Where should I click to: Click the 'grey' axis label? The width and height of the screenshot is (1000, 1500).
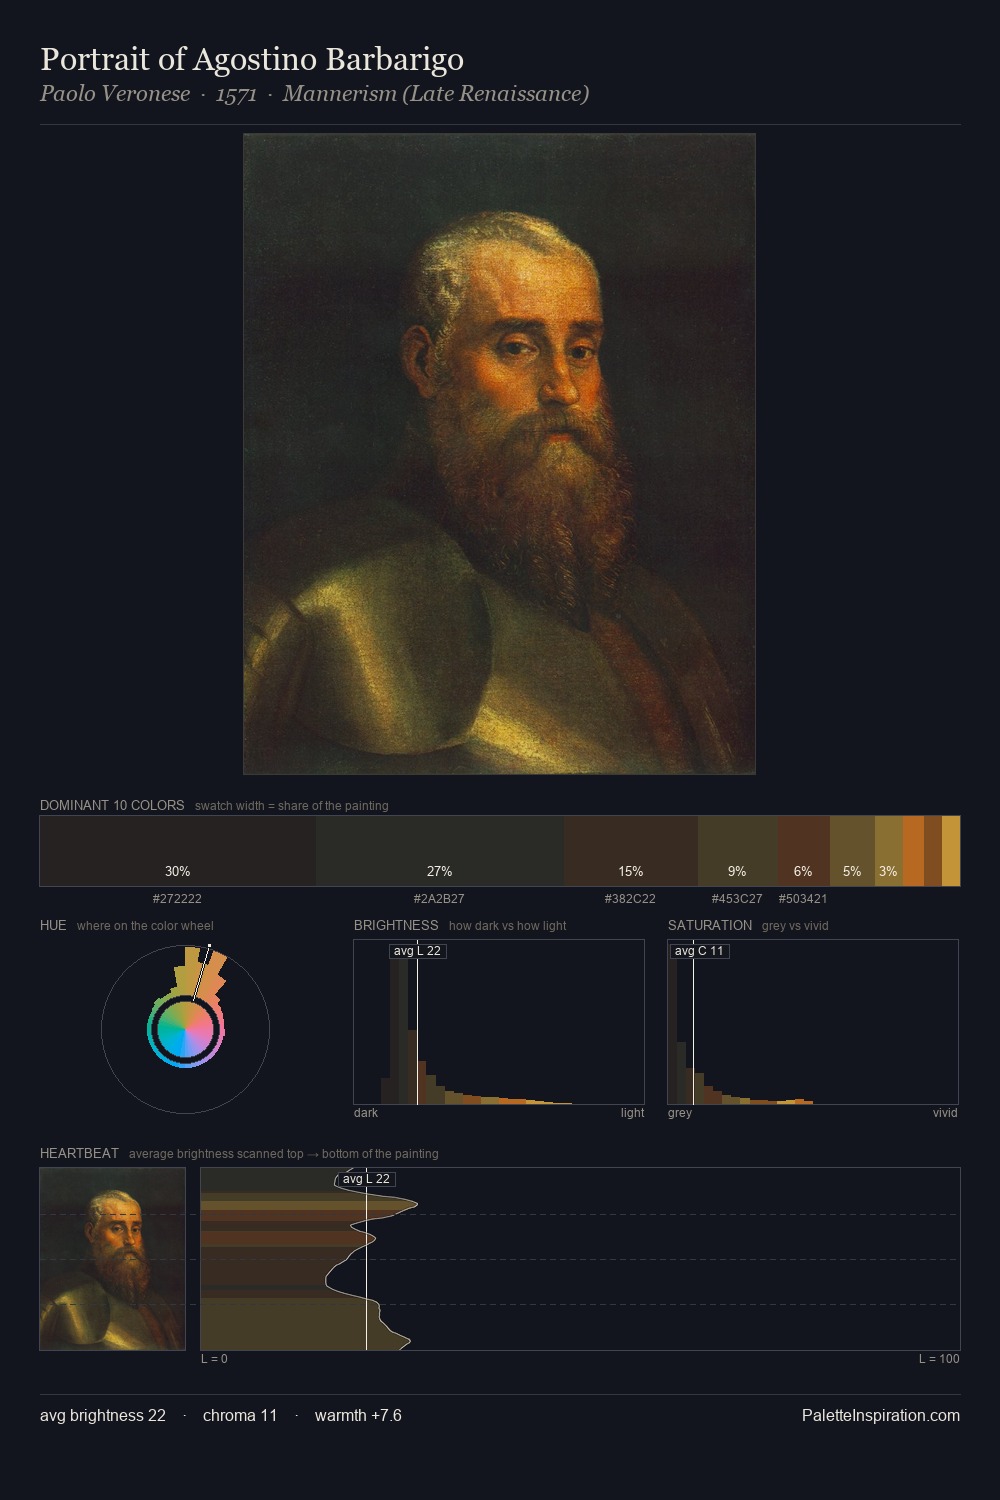[680, 1113]
